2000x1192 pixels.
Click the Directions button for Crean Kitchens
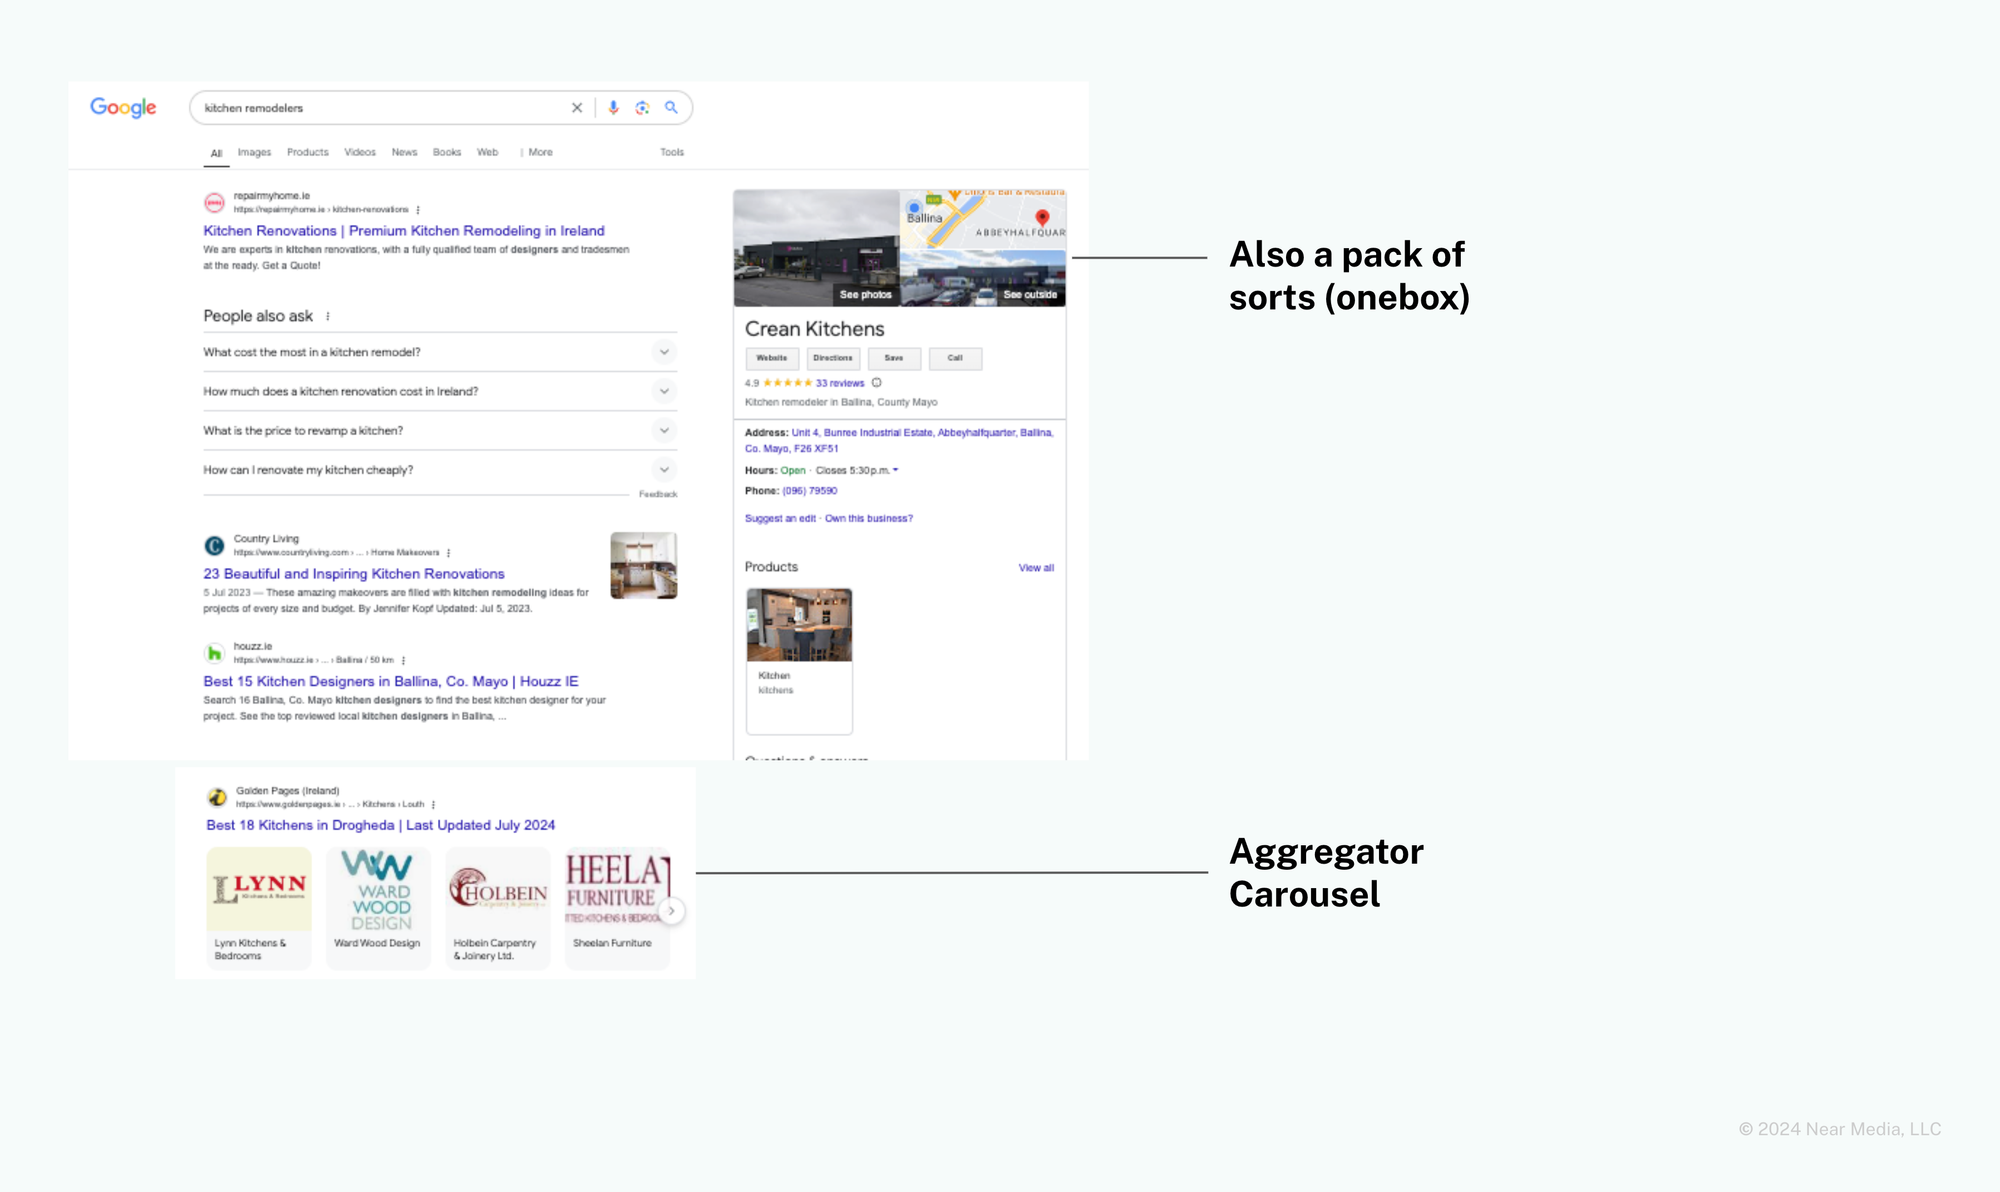[832, 358]
